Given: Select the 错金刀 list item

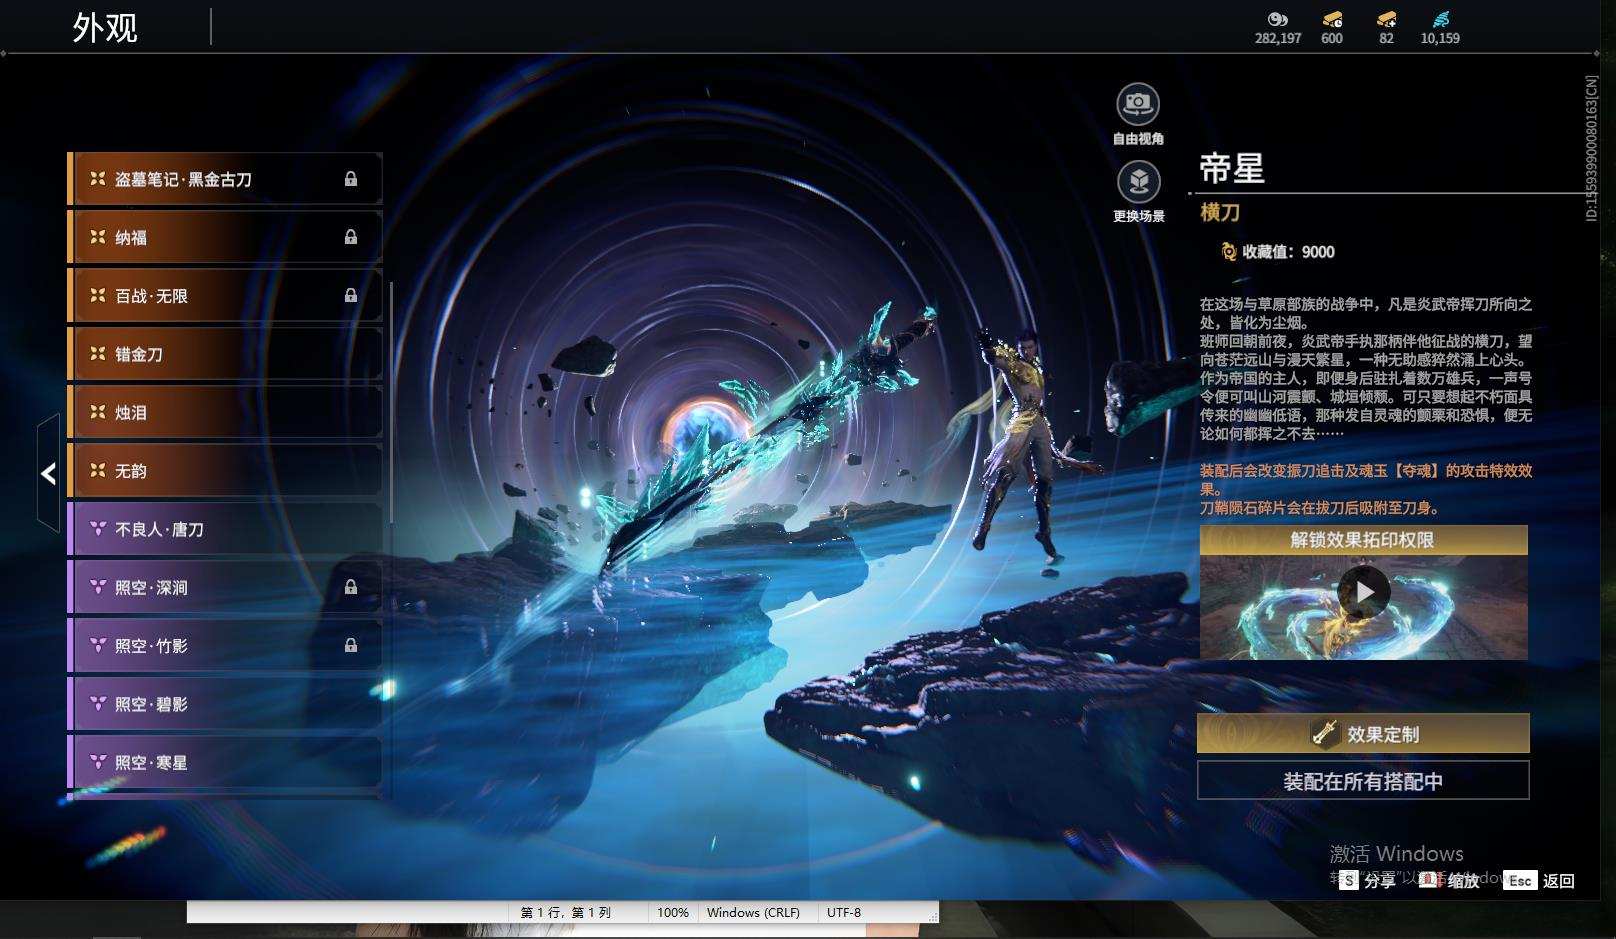Looking at the screenshot, I should tap(225, 354).
